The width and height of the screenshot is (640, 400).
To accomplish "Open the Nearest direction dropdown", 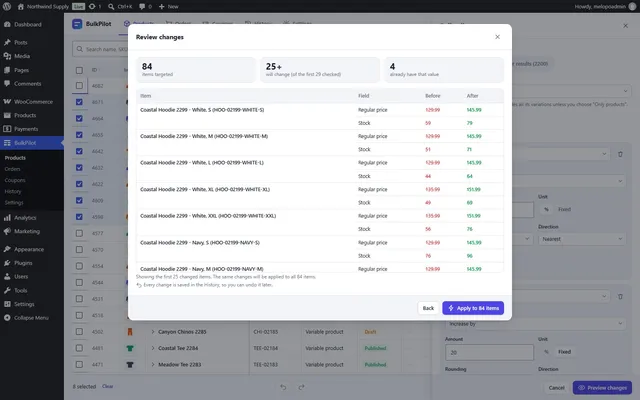I will (x=582, y=239).
